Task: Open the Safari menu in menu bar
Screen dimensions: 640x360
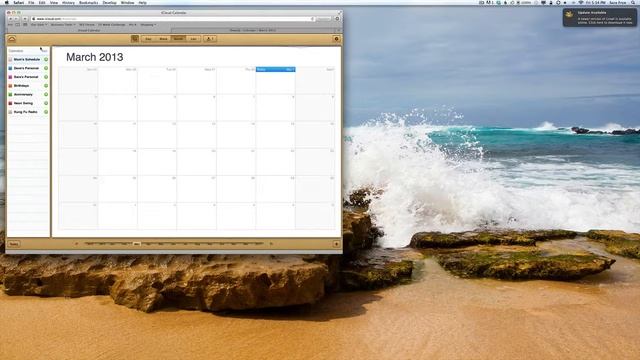Action: click(x=18, y=2)
